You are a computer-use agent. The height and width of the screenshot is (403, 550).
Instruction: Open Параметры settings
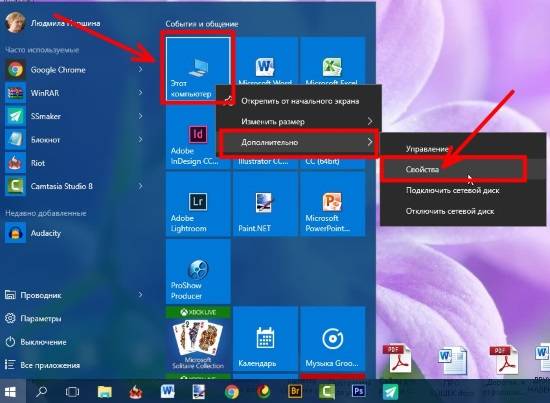click(x=41, y=318)
